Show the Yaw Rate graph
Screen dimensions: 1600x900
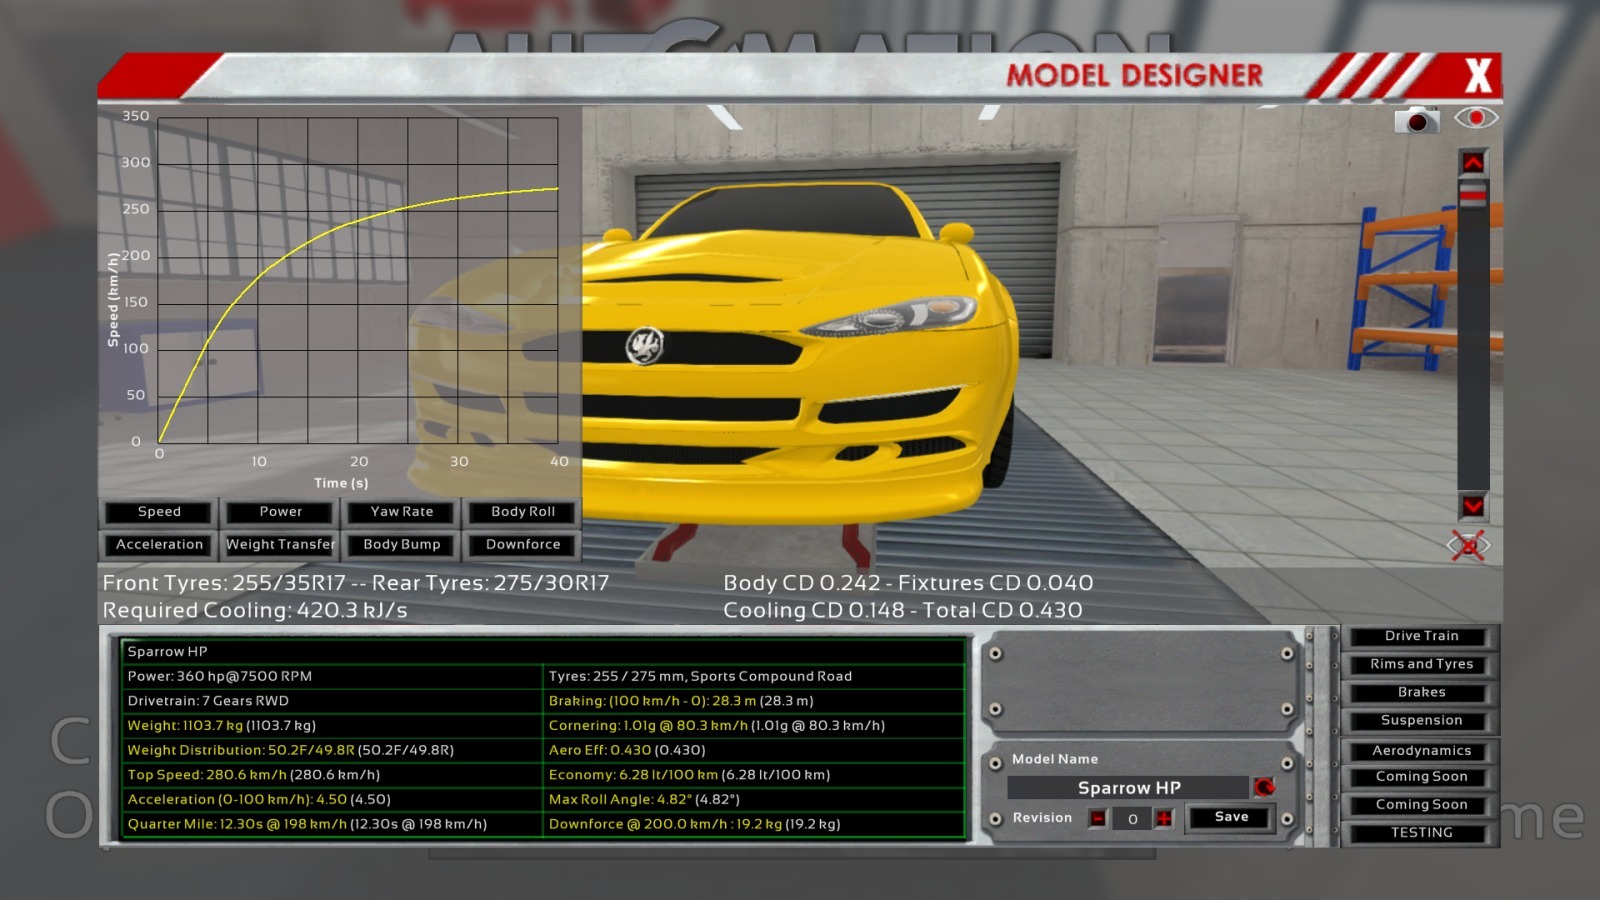[x=402, y=512]
